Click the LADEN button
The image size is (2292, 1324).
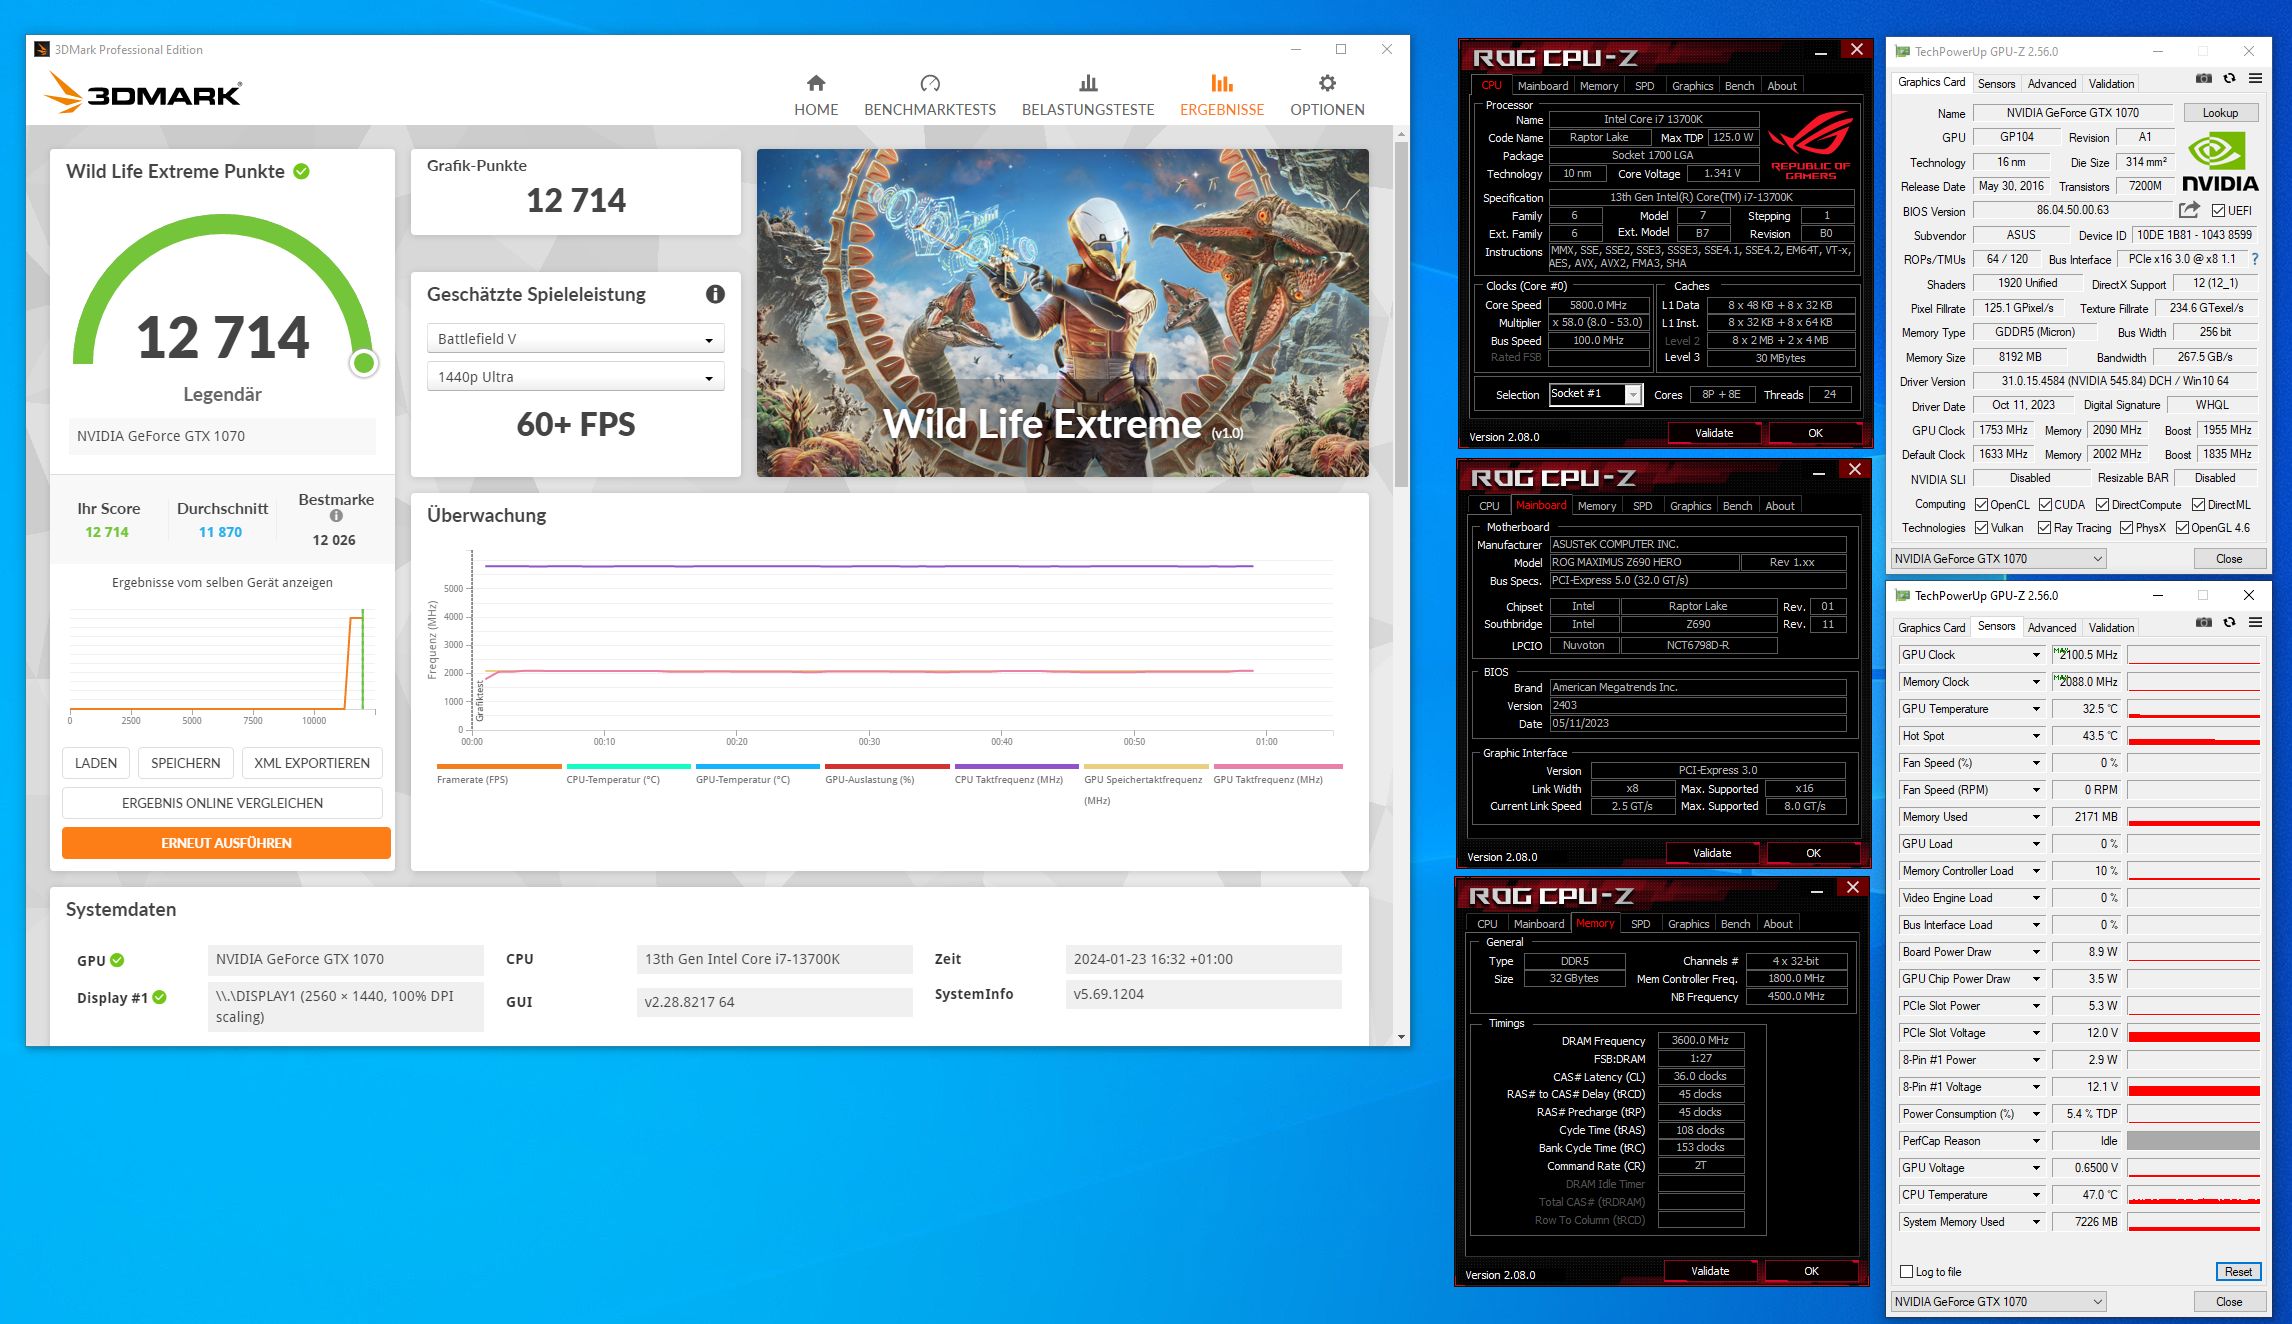96,763
